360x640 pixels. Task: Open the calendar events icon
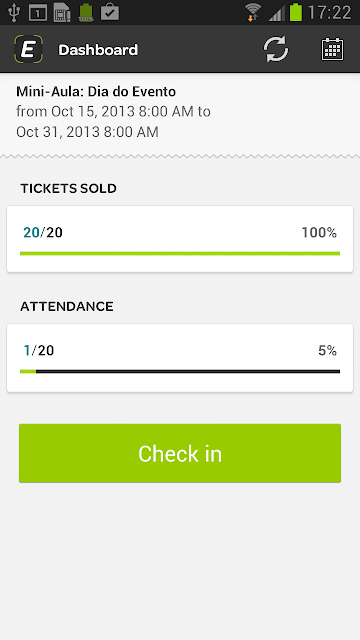pyautogui.click(x=332, y=50)
